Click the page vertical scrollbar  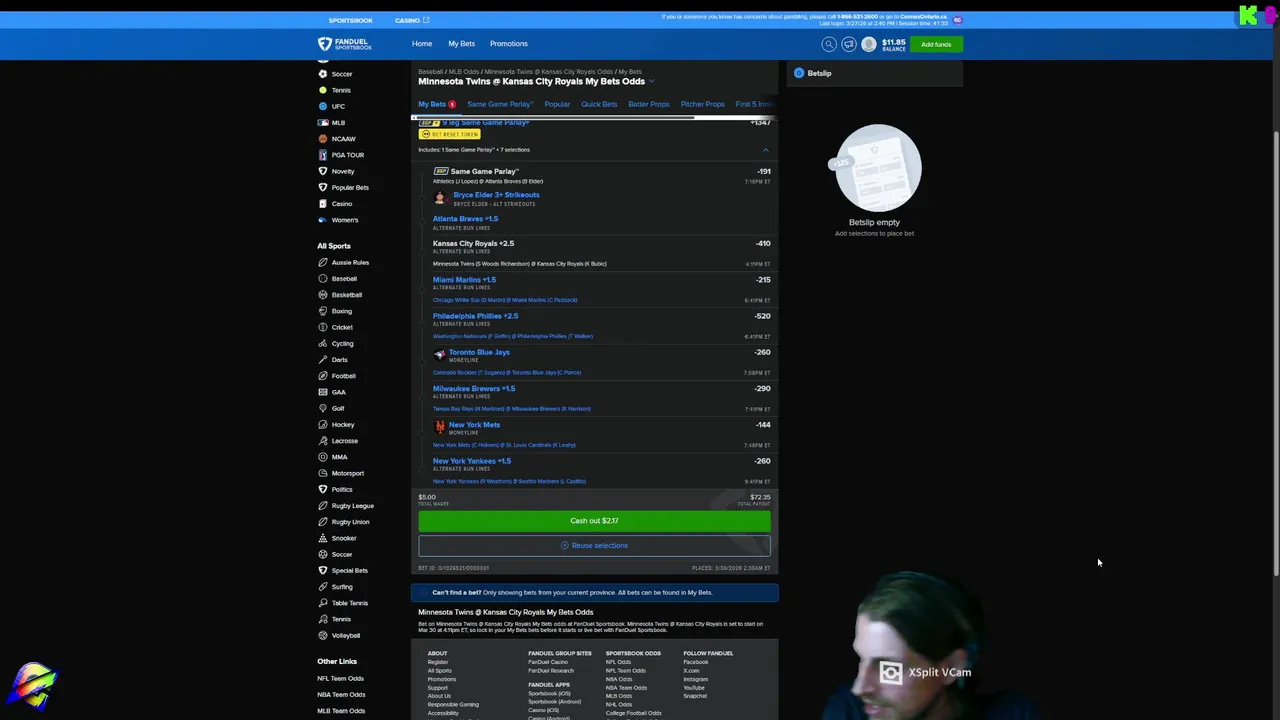[1275, 352]
